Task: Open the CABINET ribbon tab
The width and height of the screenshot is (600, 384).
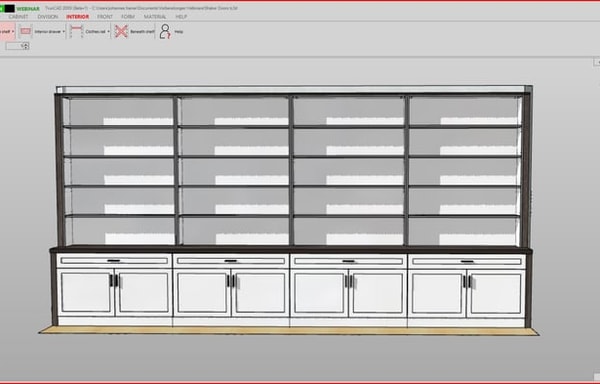Action: pos(18,17)
